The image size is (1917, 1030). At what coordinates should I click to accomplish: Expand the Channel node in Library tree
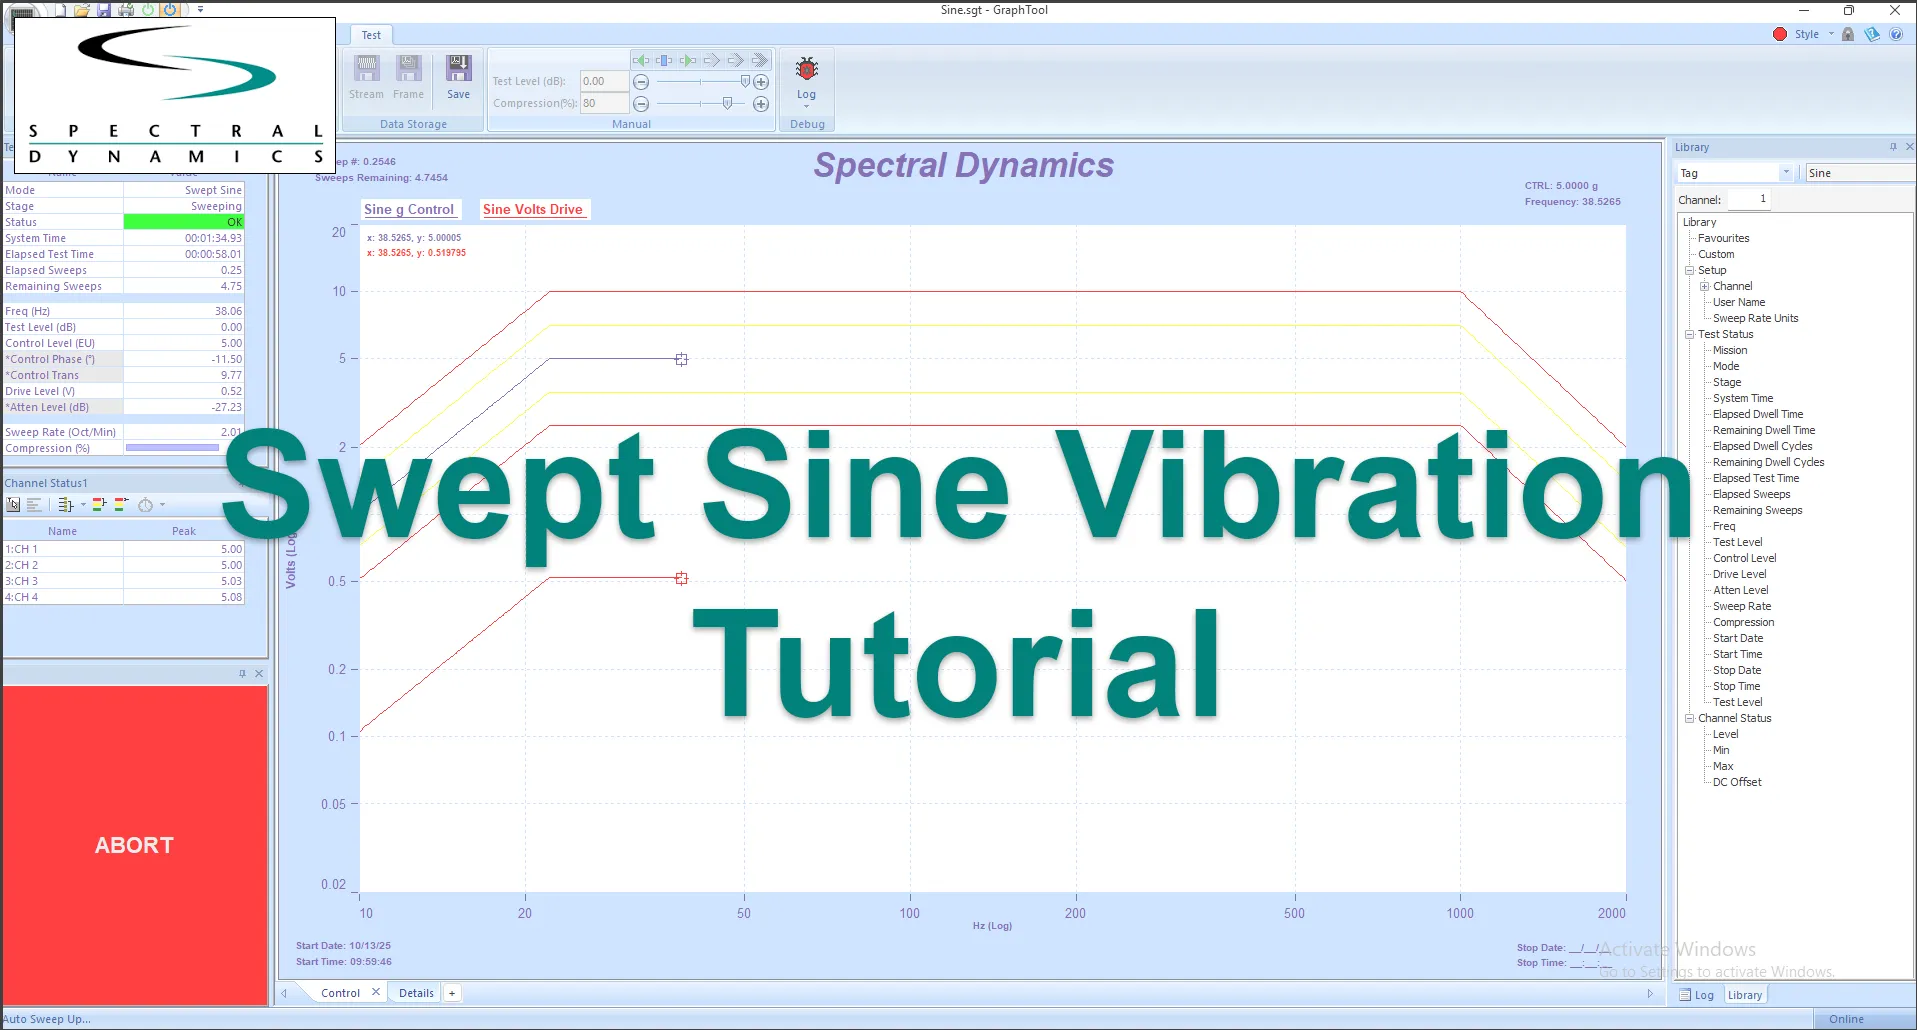pyautogui.click(x=1704, y=286)
